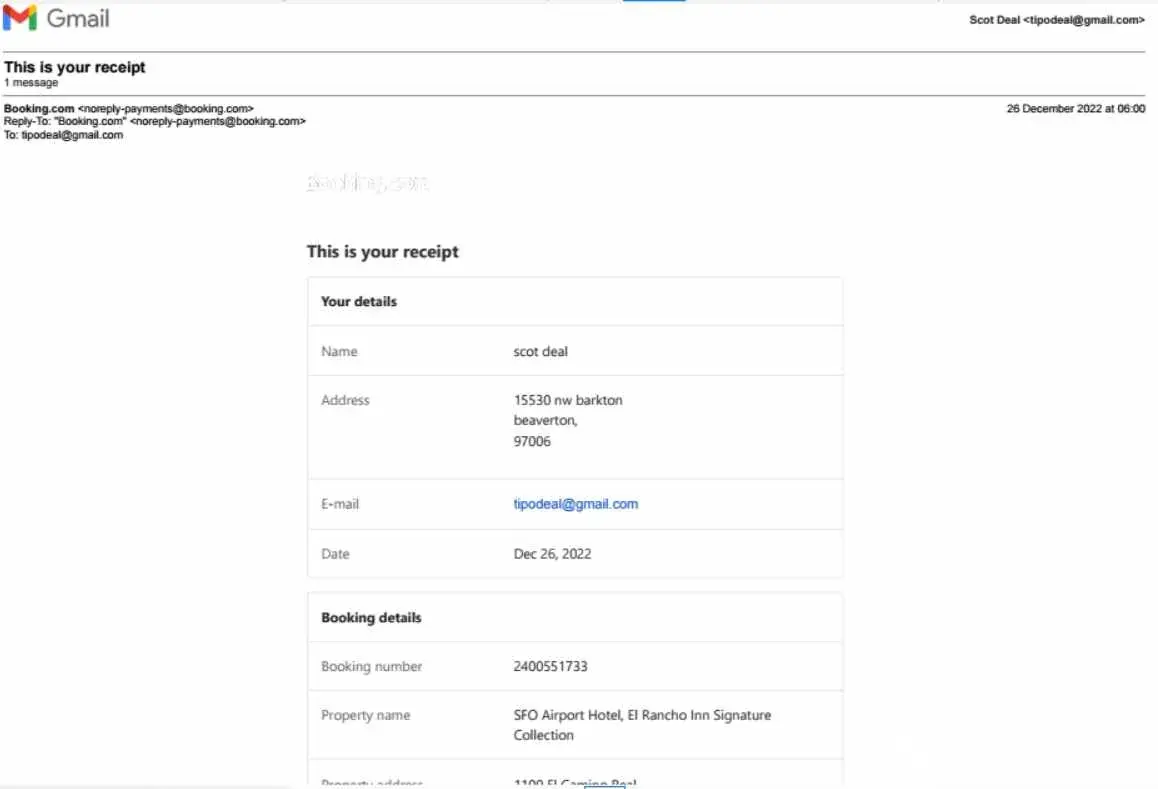The image size is (1158, 789).
Task: Click the Gmail M logo icon
Action: [x=20, y=18]
